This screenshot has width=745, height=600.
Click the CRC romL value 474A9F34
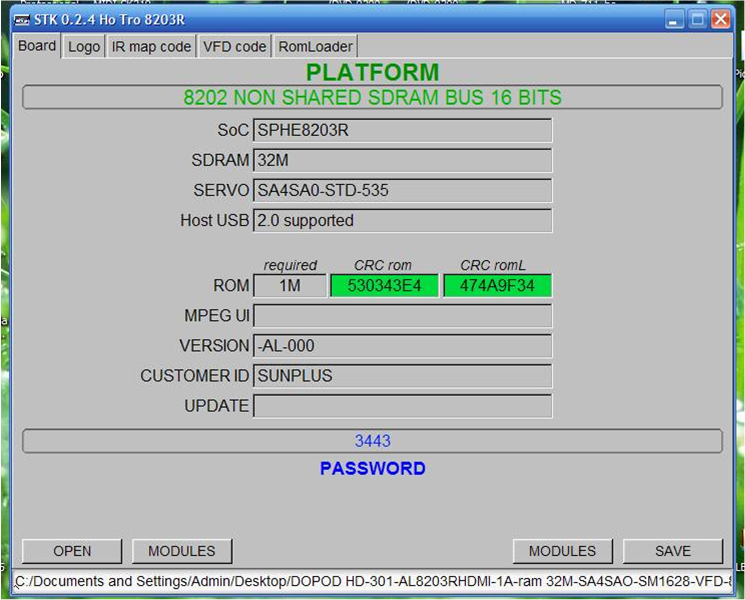(x=497, y=286)
